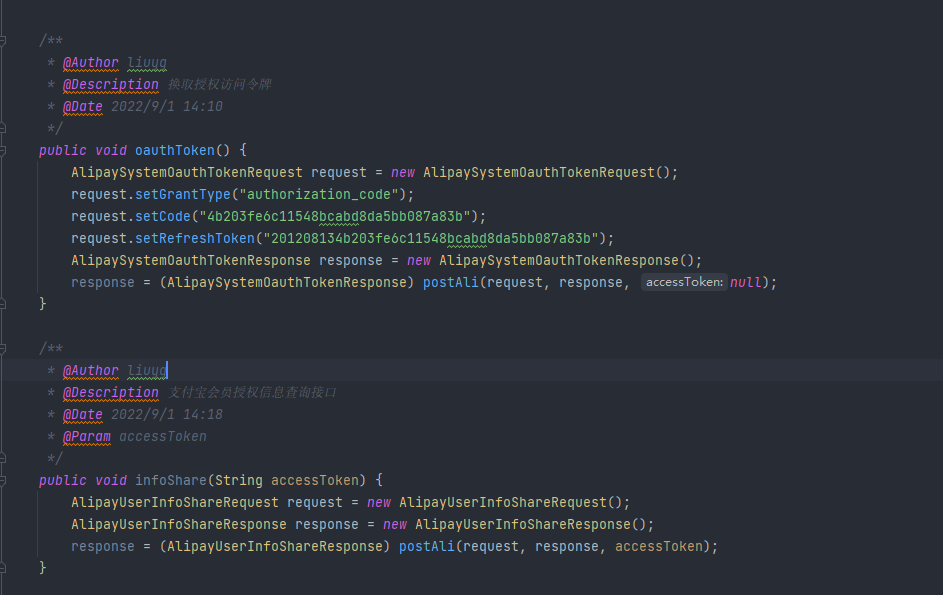Click the date 2022/9/1 14:18
The height and width of the screenshot is (595, 943).
(167, 415)
